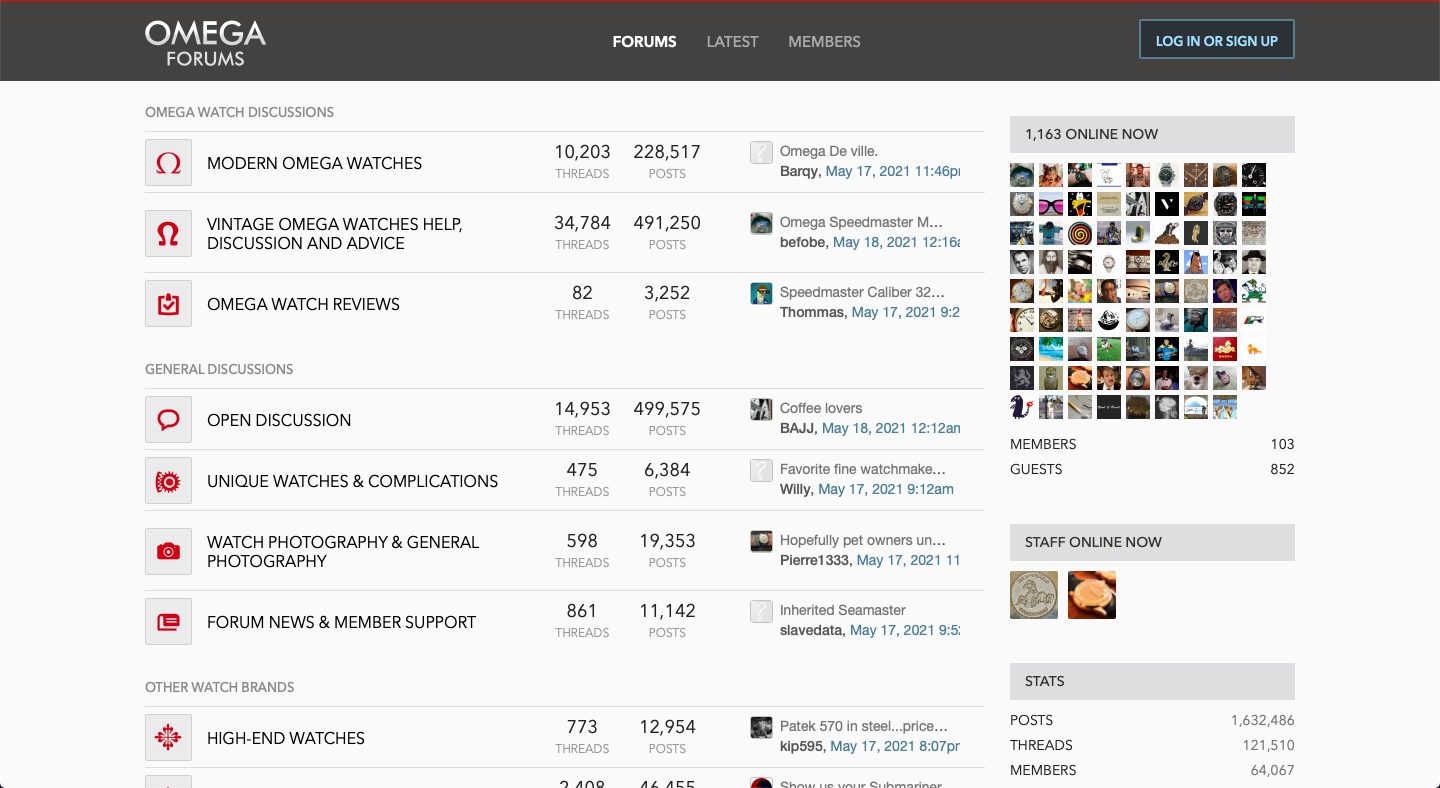Click the Guests 852 count
Viewport: 1440px width, 788px height.
pyautogui.click(x=1282, y=469)
